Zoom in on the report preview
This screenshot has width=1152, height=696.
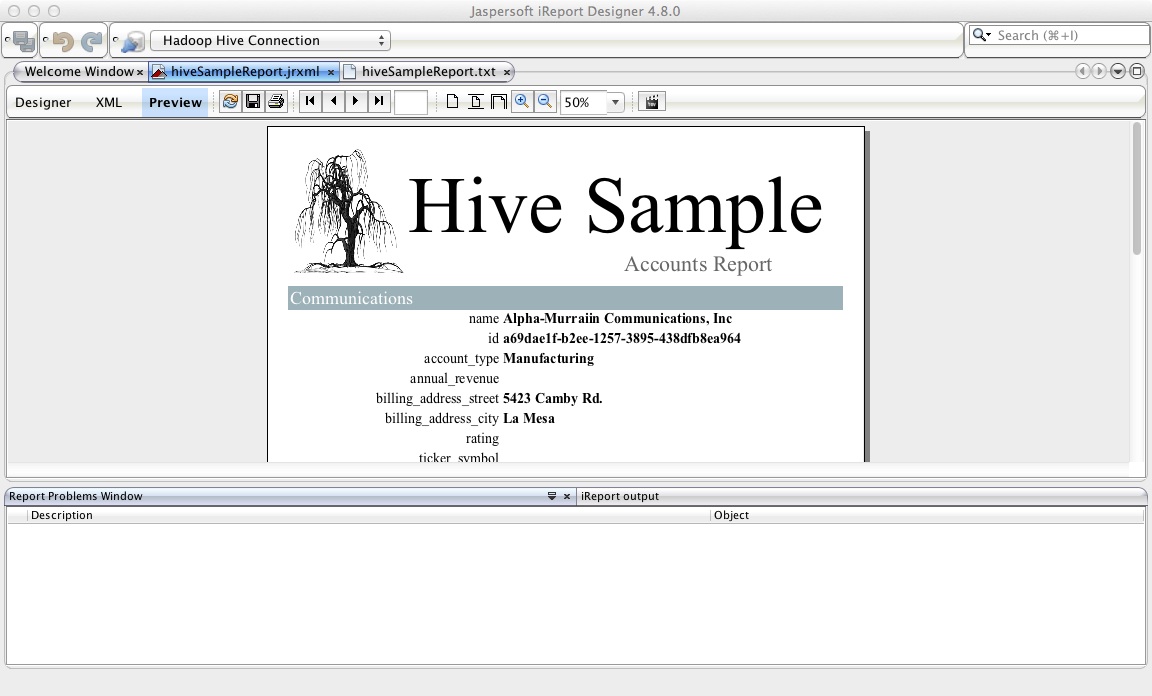click(522, 101)
